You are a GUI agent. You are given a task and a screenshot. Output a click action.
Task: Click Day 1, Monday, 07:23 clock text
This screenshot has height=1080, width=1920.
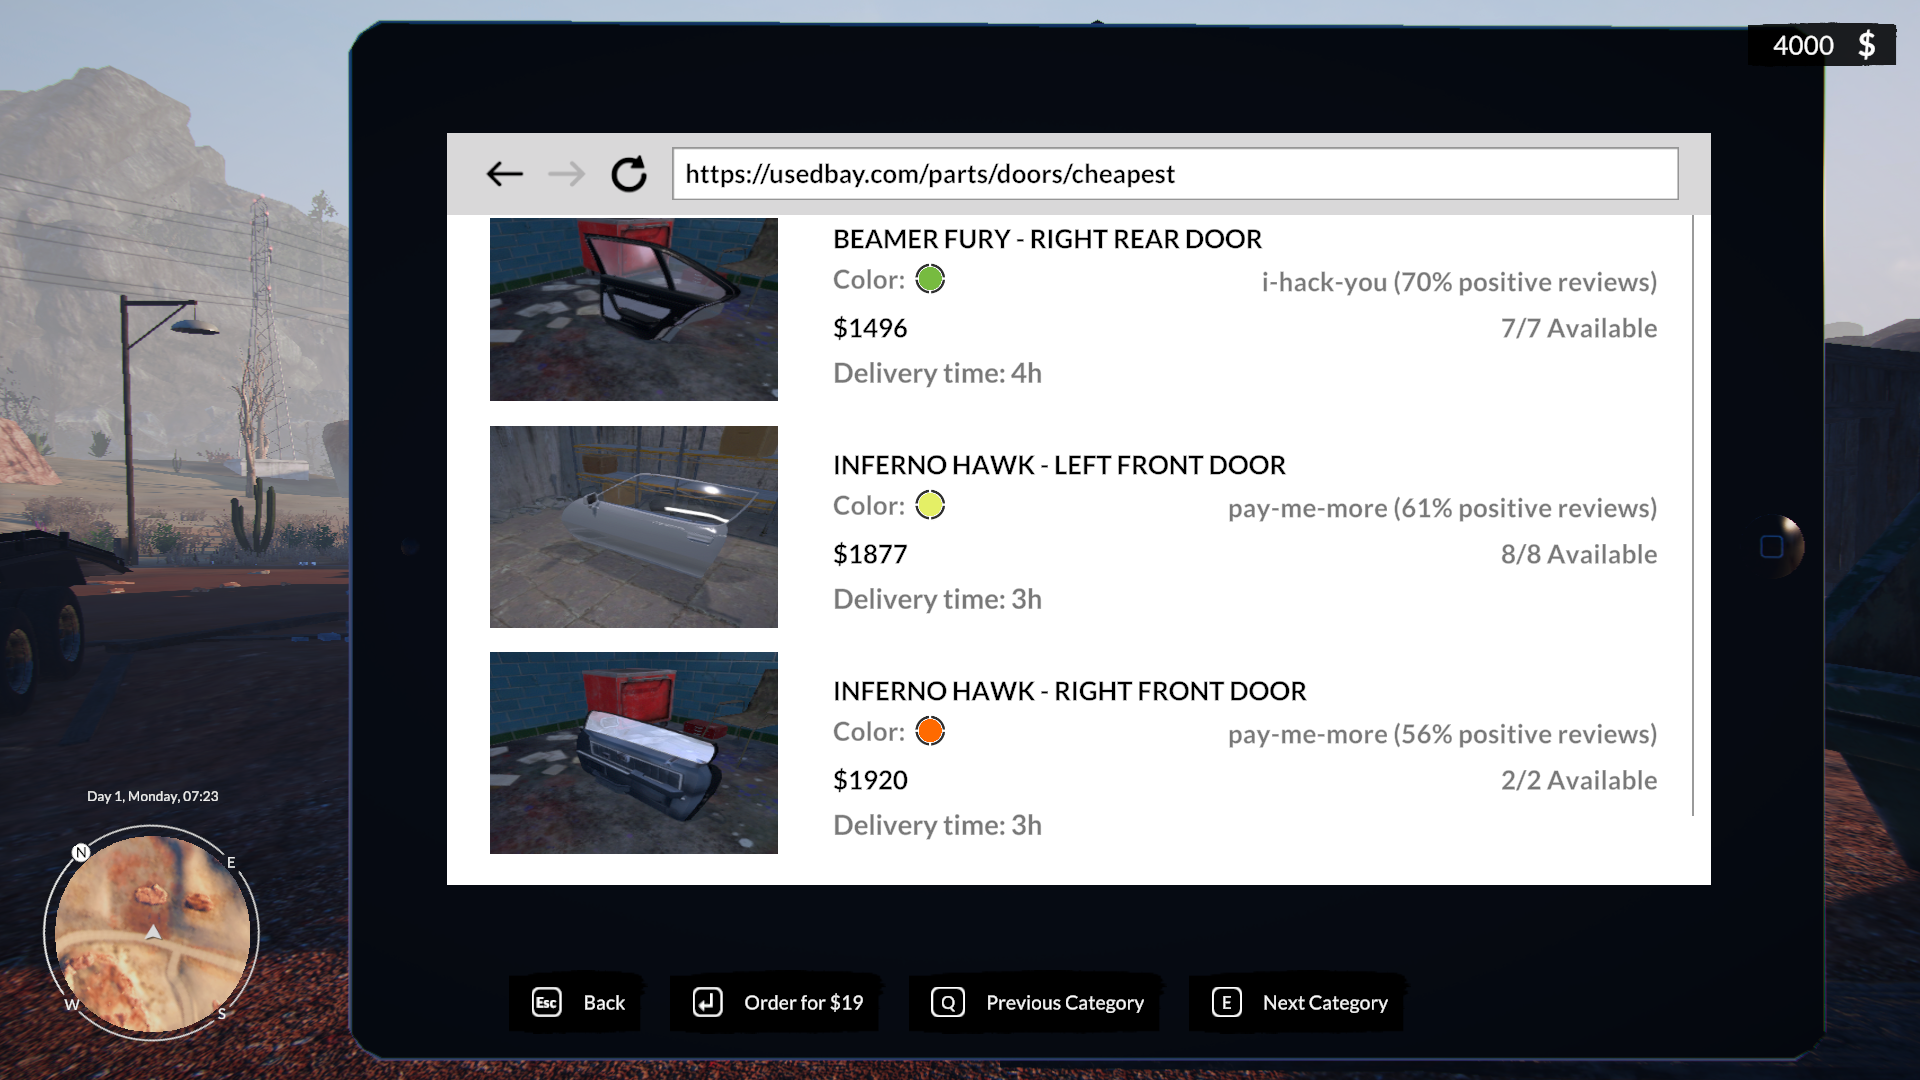click(x=152, y=796)
